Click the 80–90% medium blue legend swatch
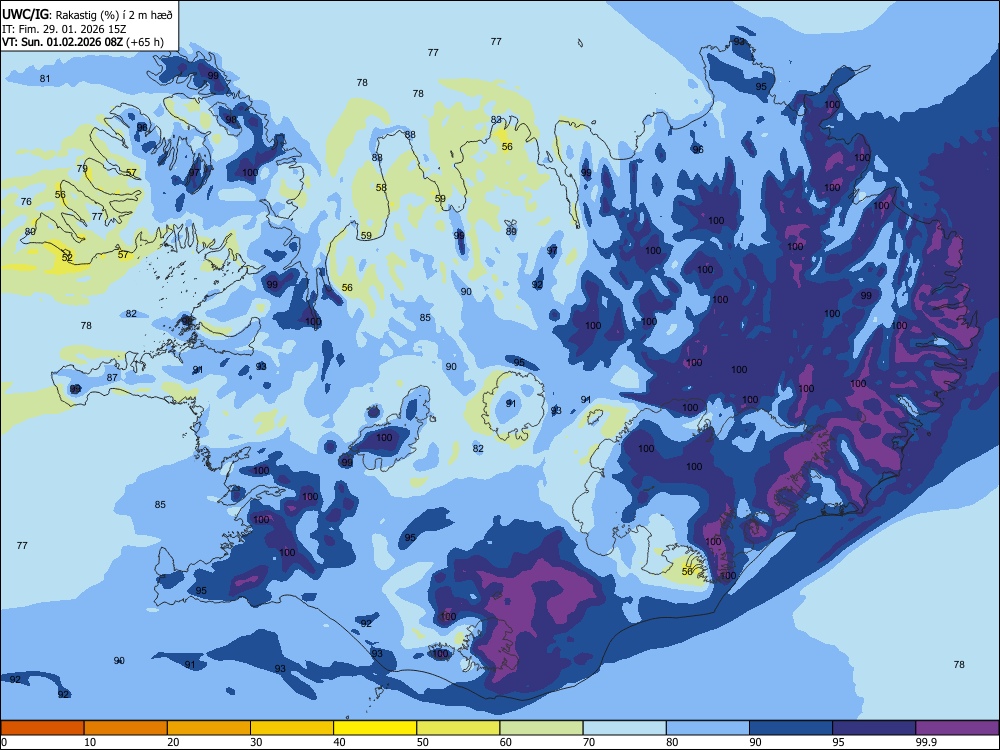 708,728
